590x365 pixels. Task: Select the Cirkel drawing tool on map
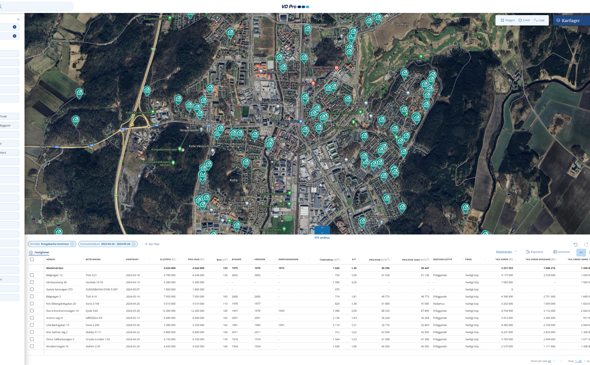[x=524, y=20]
